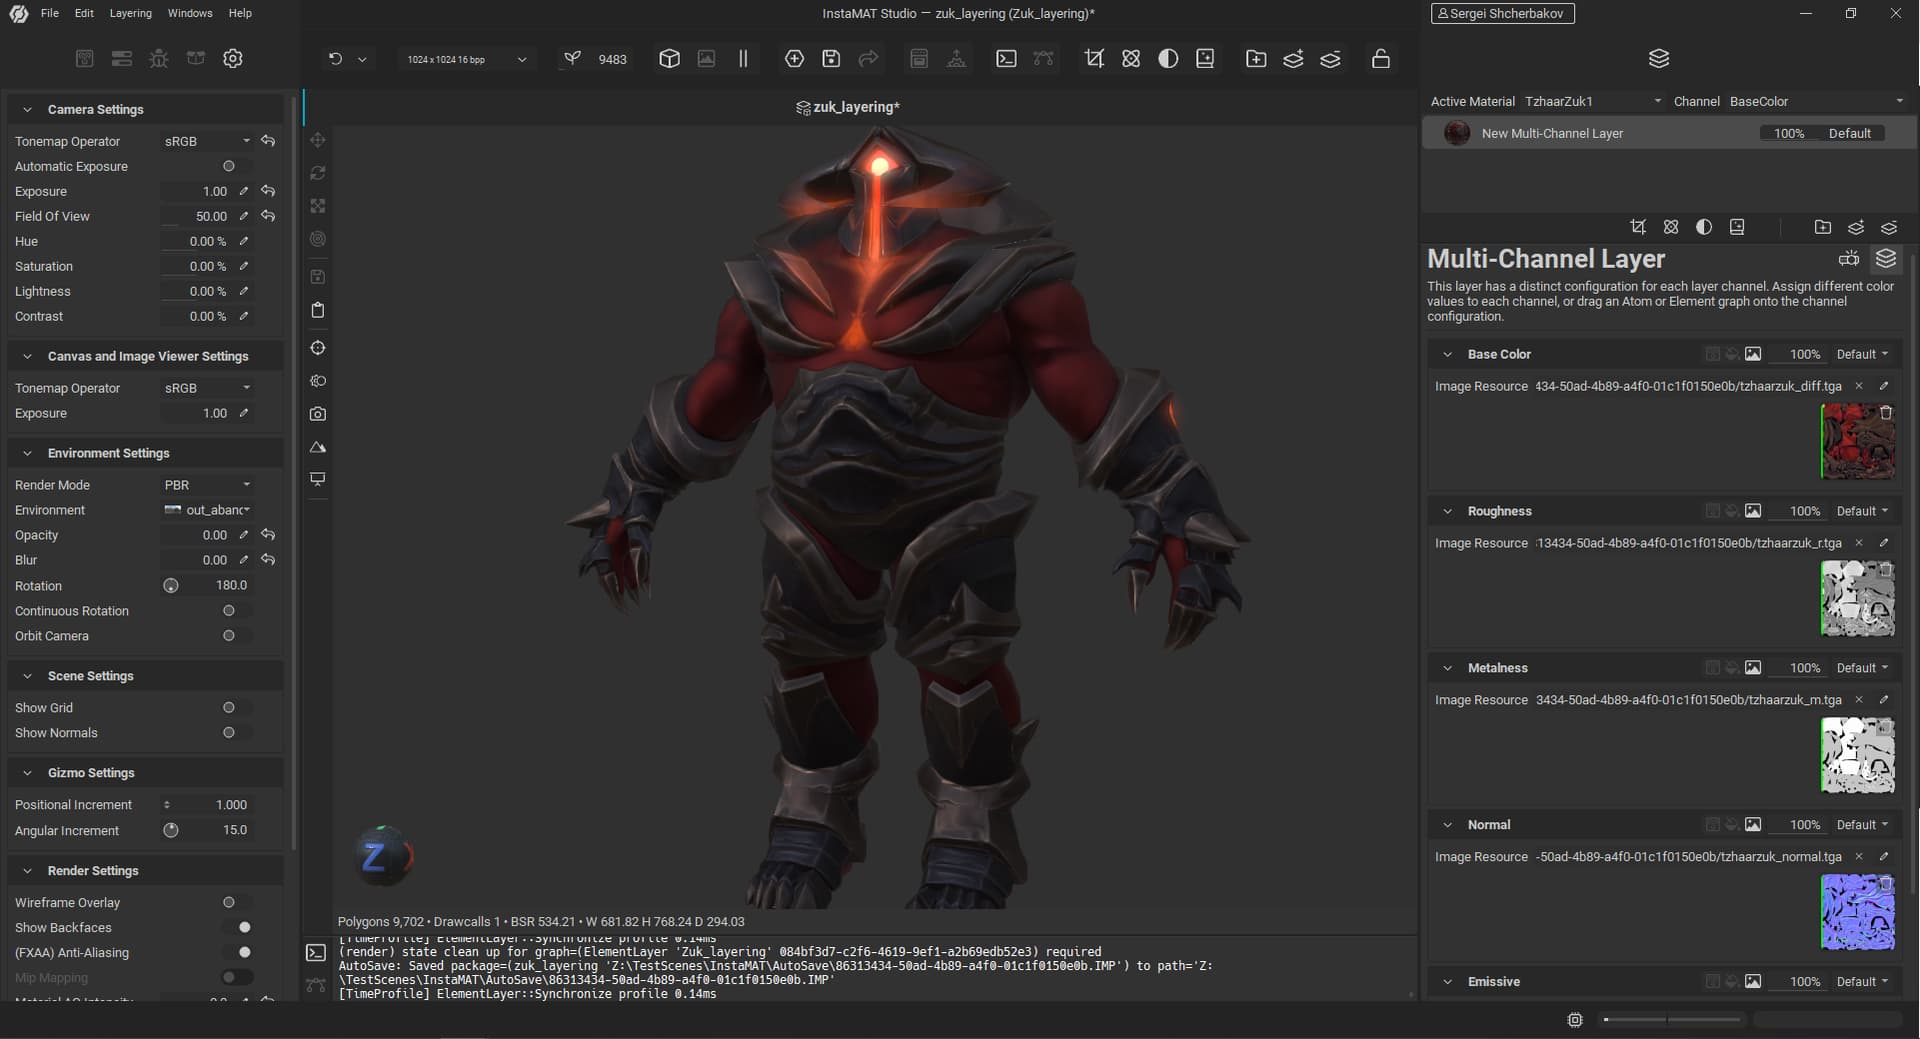Click the clipboard icon in viewport sidebar
Image resolution: width=1920 pixels, height=1039 pixels.
[318, 310]
